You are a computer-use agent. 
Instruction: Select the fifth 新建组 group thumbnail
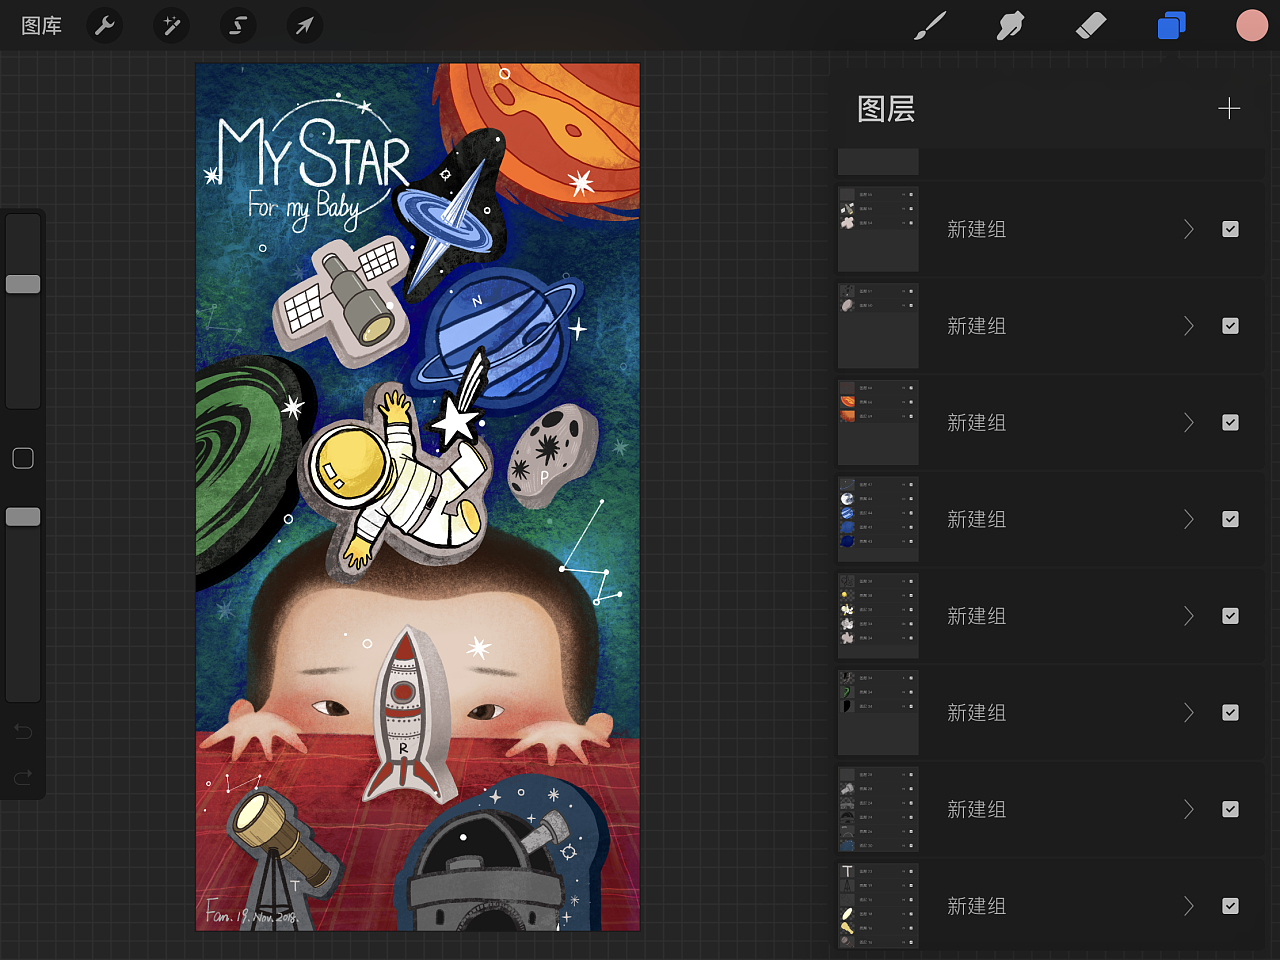pos(878,616)
